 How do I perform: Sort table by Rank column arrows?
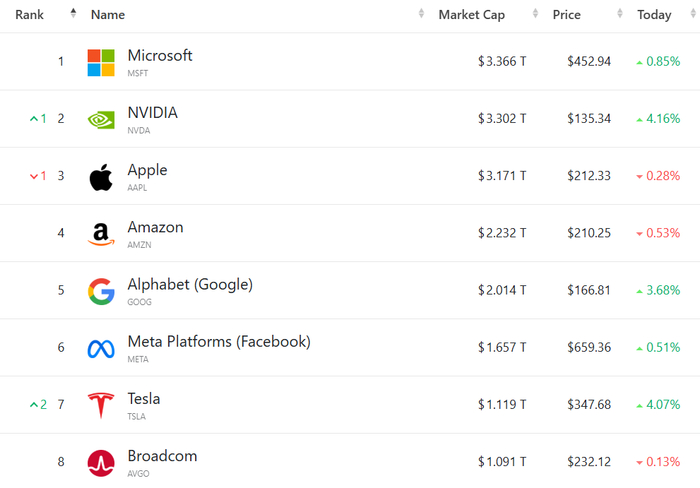pos(73,15)
